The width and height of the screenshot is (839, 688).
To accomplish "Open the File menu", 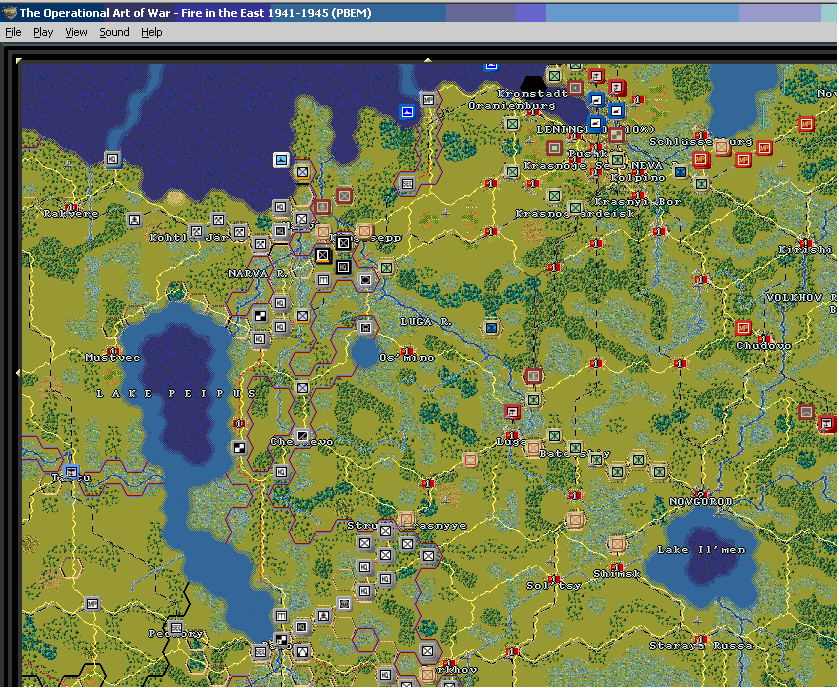I will coord(13,33).
